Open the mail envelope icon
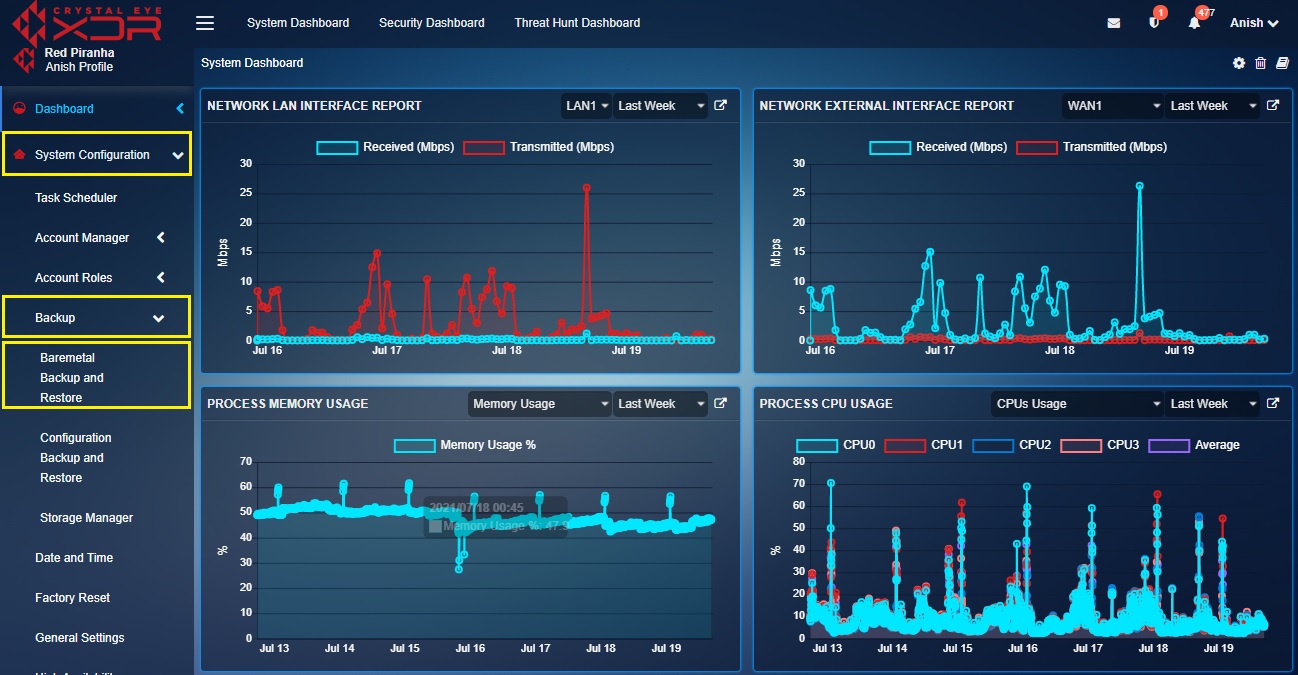Viewport: 1298px width, 675px height. [x=1114, y=23]
